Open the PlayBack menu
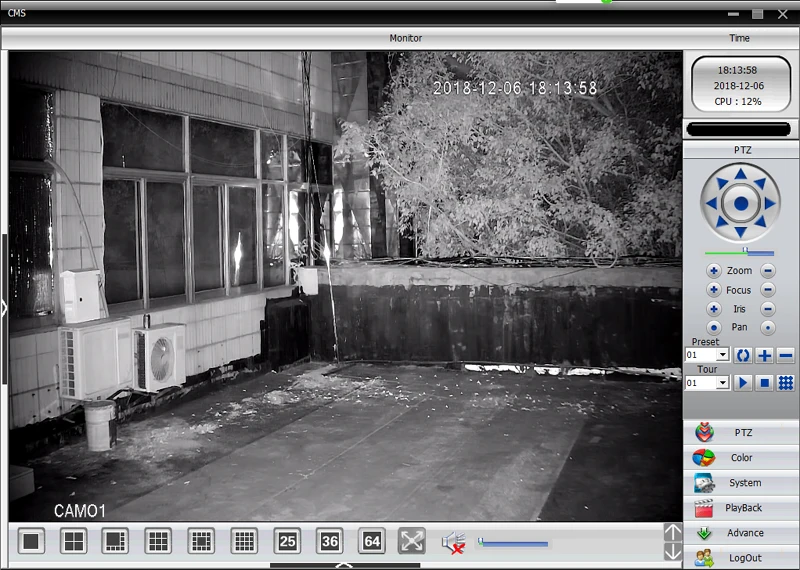The height and width of the screenshot is (570, 800). (741, 508)
